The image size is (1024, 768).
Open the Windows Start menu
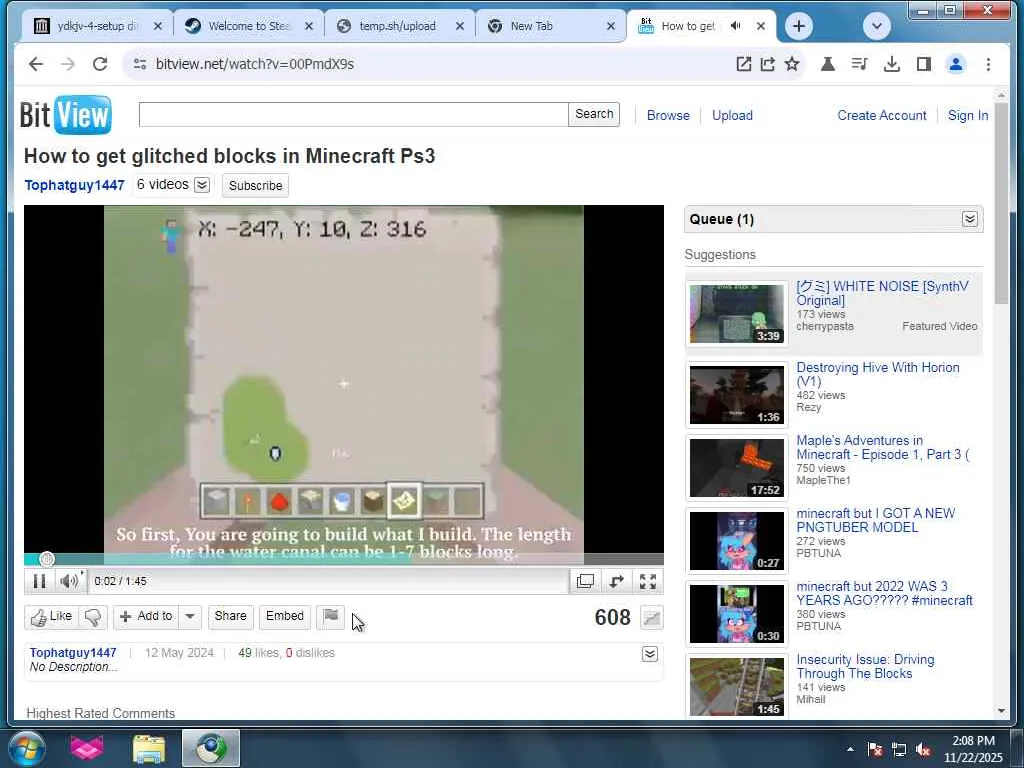point(25,748)
